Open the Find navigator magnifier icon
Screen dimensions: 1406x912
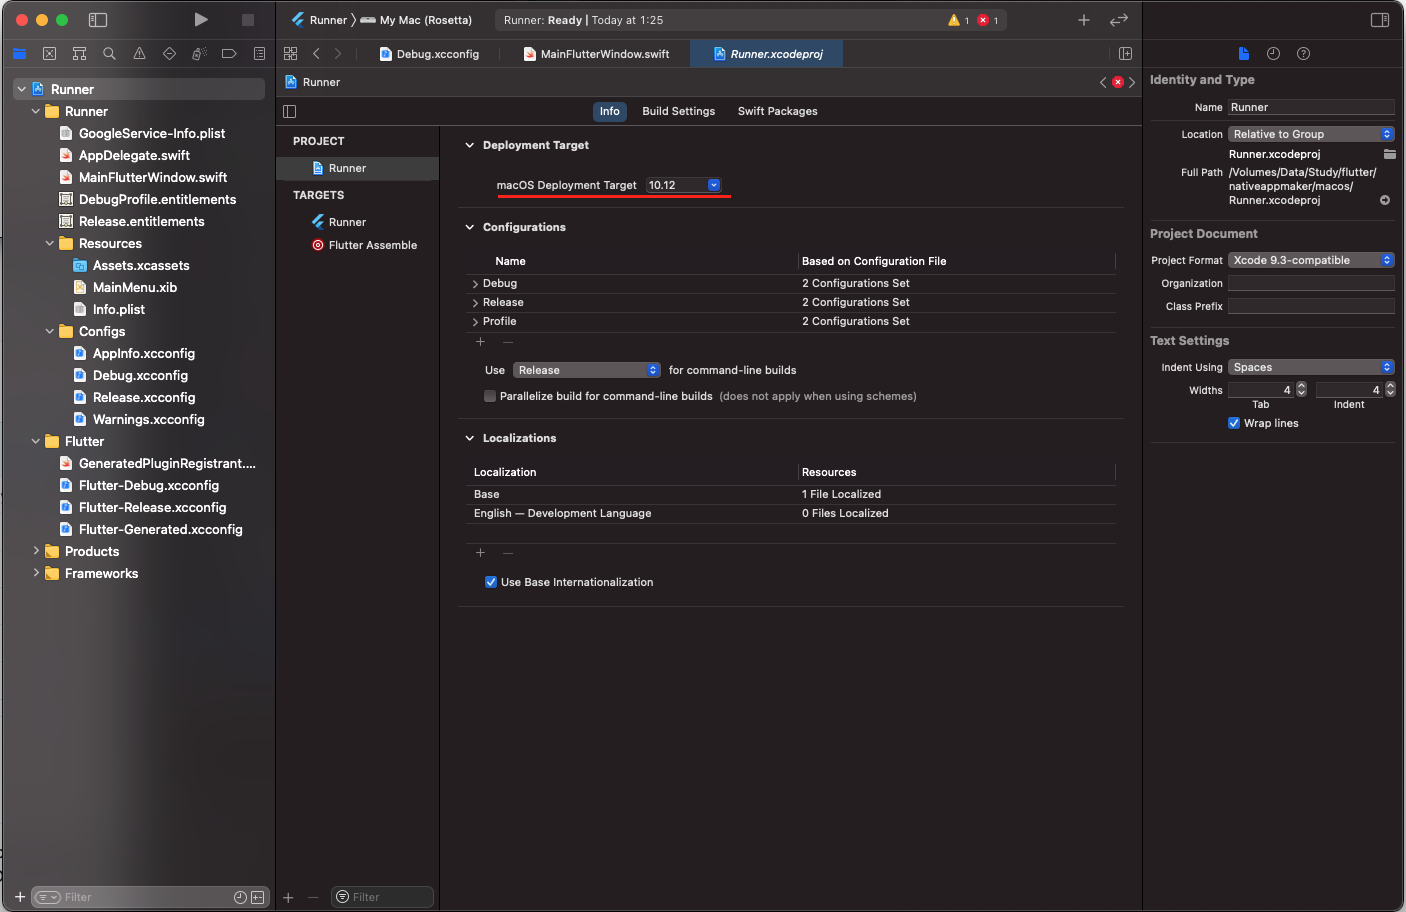tap(109, 54)
